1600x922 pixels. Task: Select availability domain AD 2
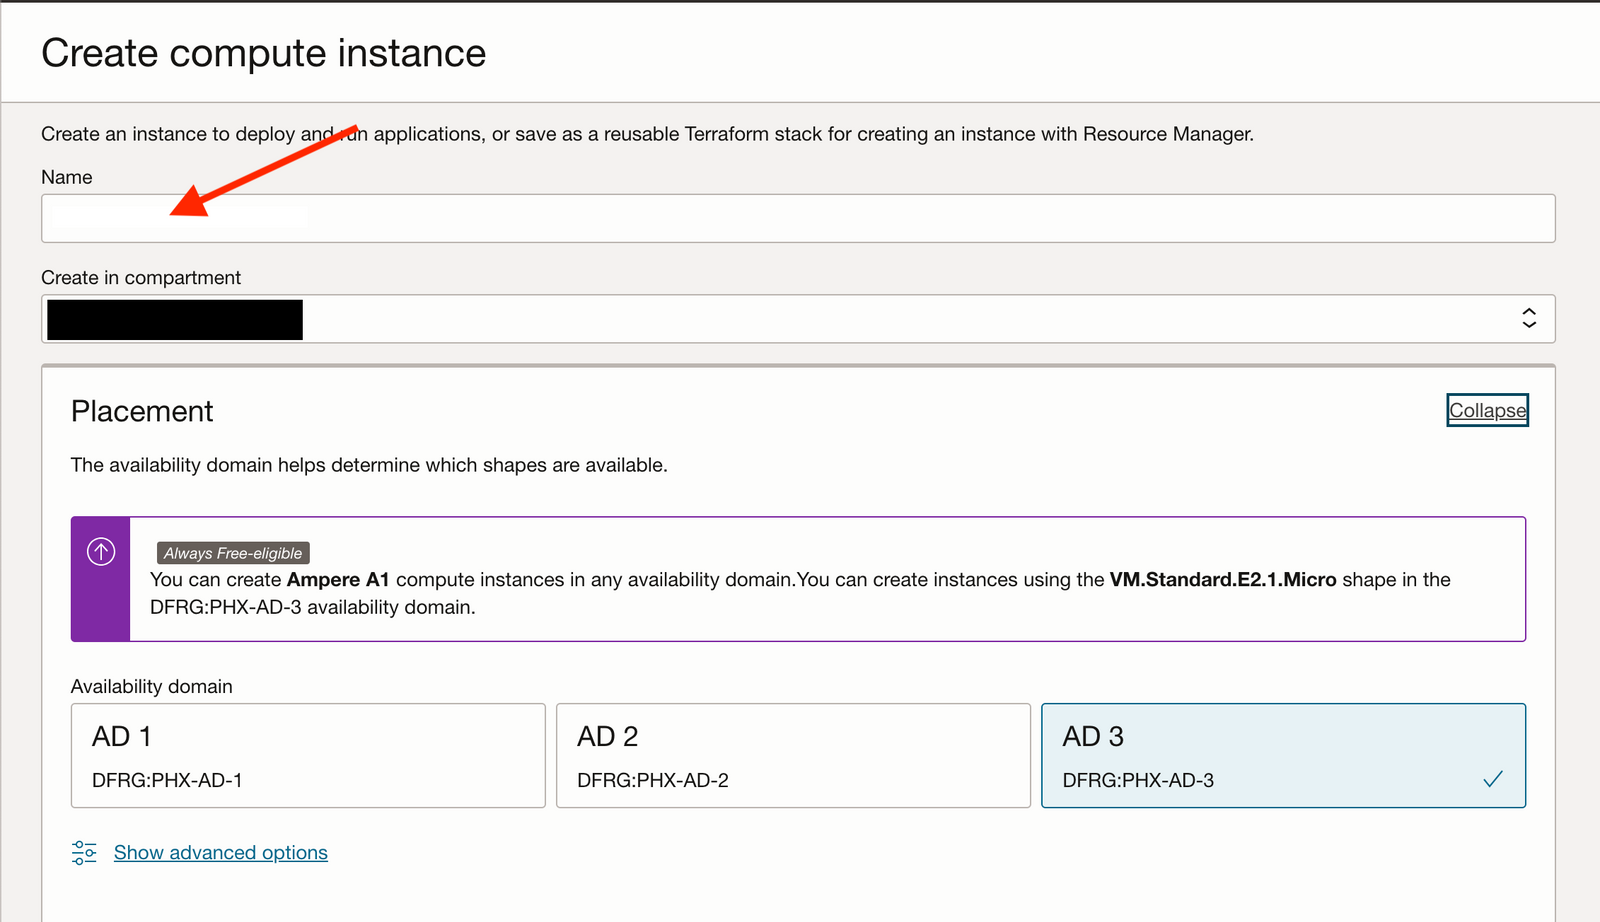pos(793,755)
